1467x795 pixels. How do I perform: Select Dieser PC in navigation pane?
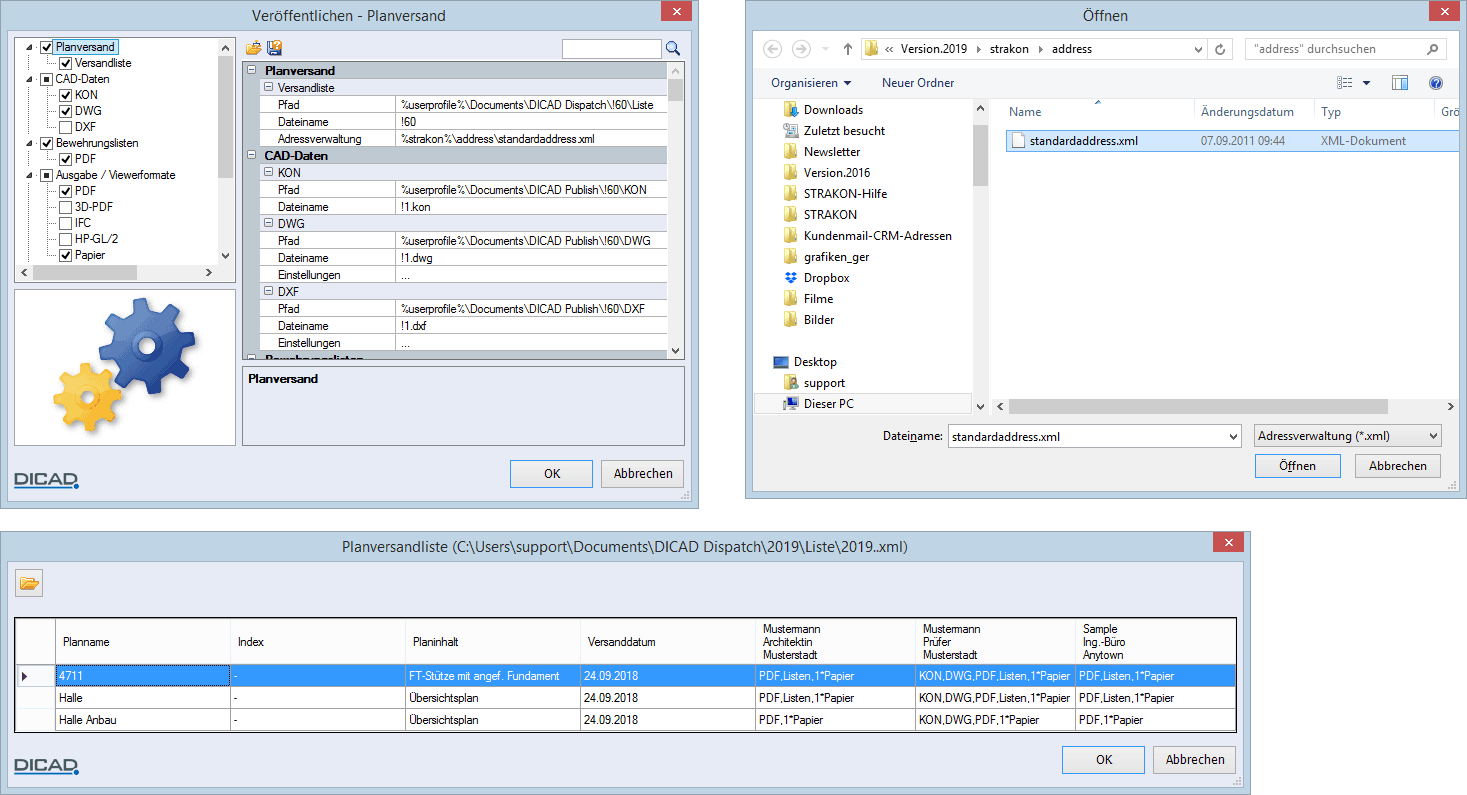(x=819, y=404)
